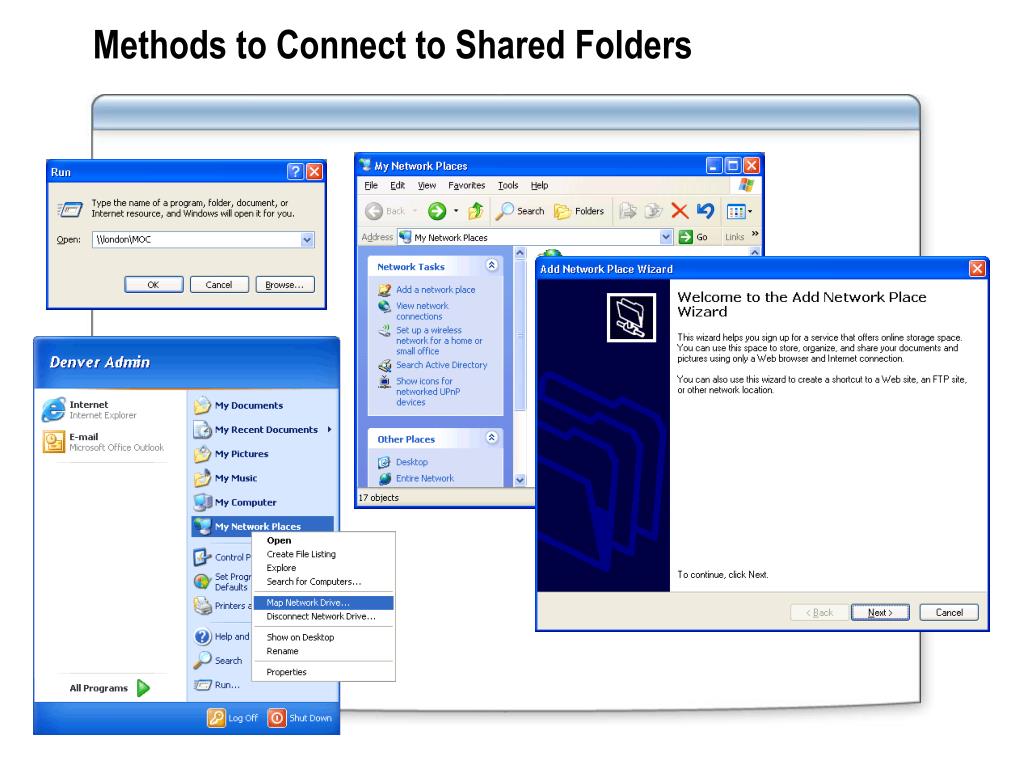Viewport: 1024px width, 768px height.
Task: Click the Back arrow in My Network Places
Action: point(374,211)
